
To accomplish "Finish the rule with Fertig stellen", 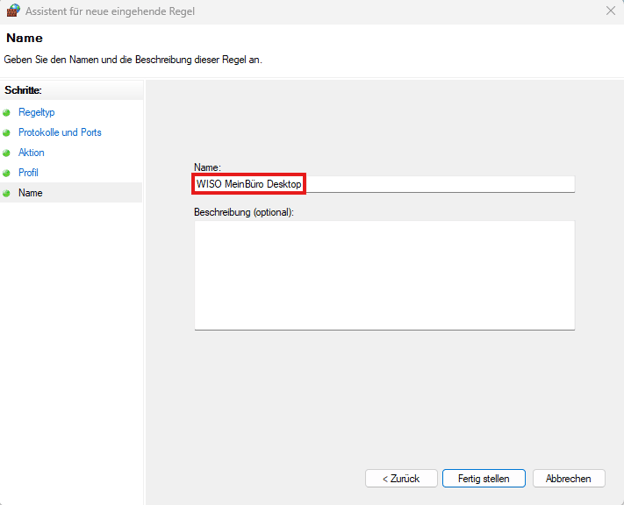I will tap(484, 479).
